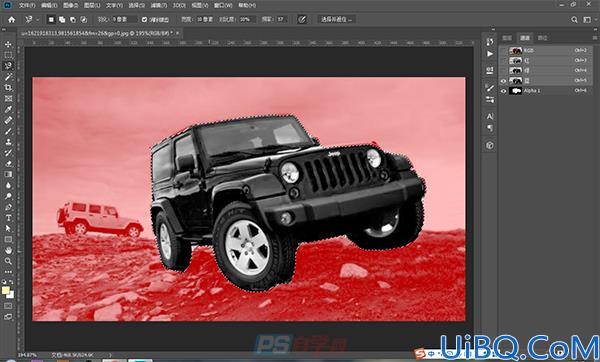Select the Move tool
The width and height of the screenshot is (600, 362).
pyautogui.click(x=8, y=44)
